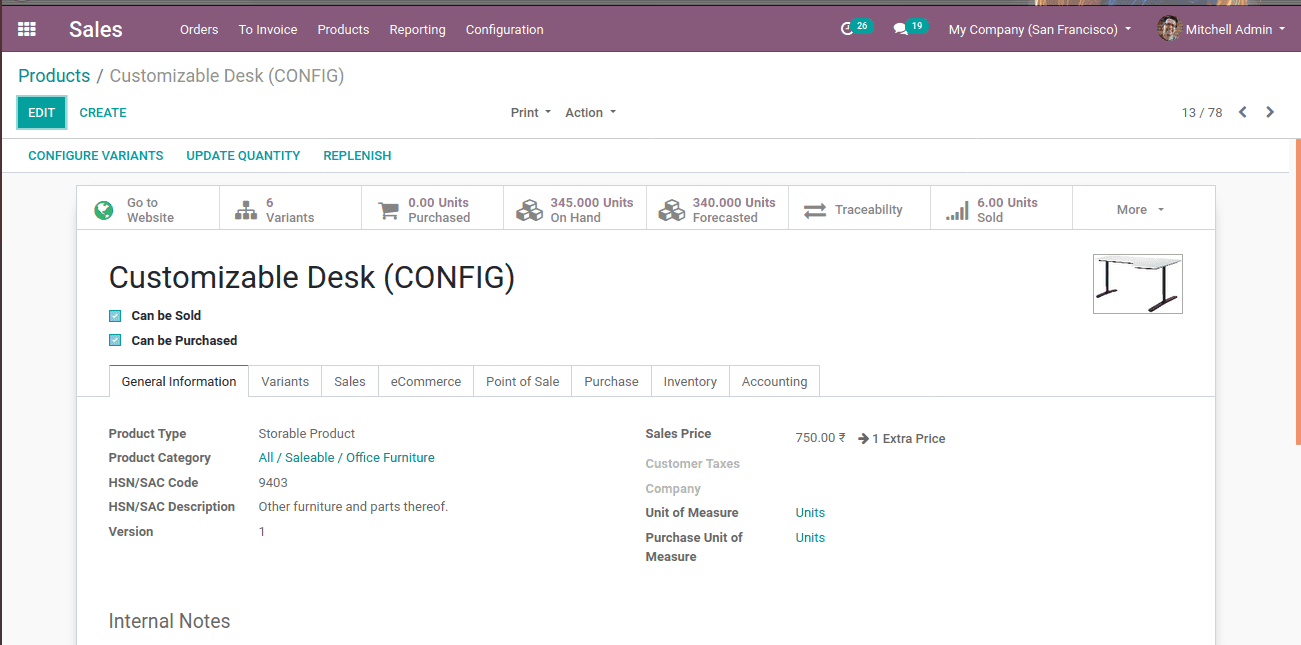Click the Storable Product value
Viewport: 1301px width, 645px height.
307,434
